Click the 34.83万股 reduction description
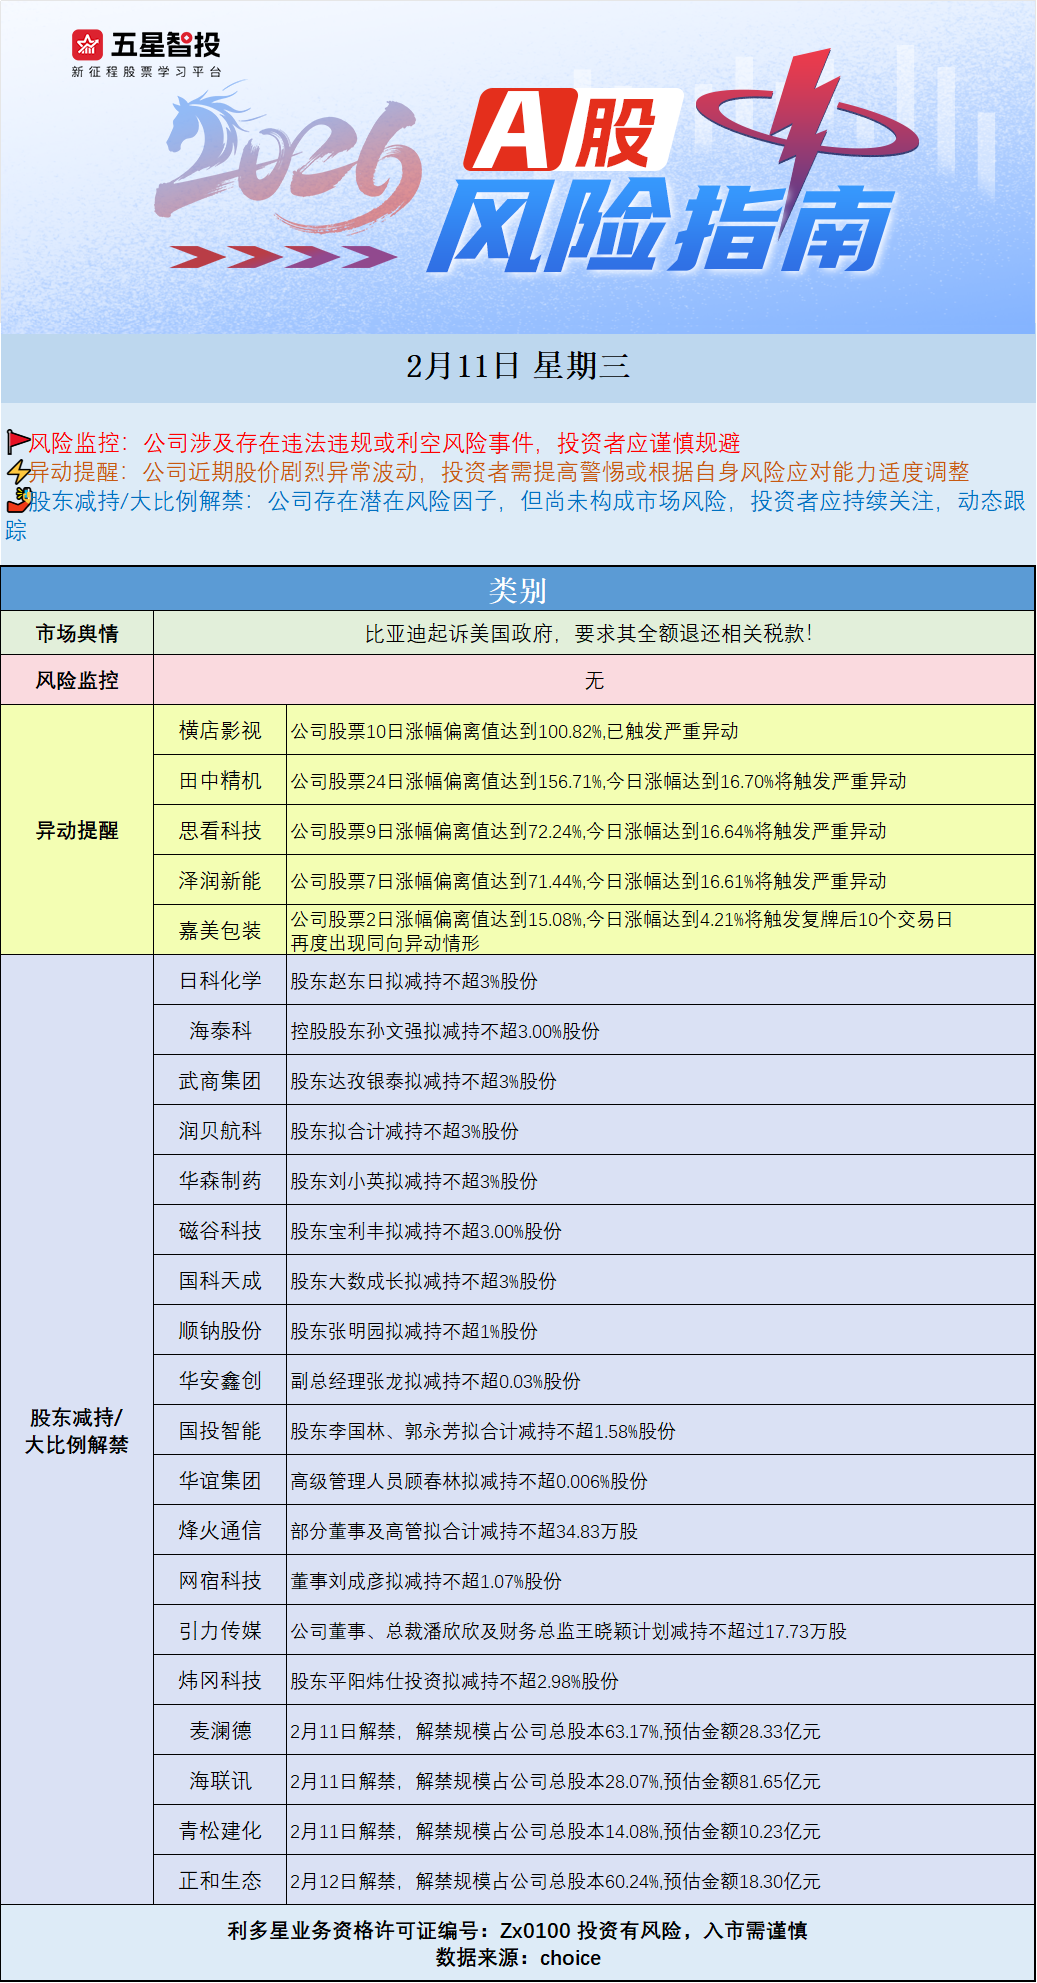 (x=464, y=1531)
